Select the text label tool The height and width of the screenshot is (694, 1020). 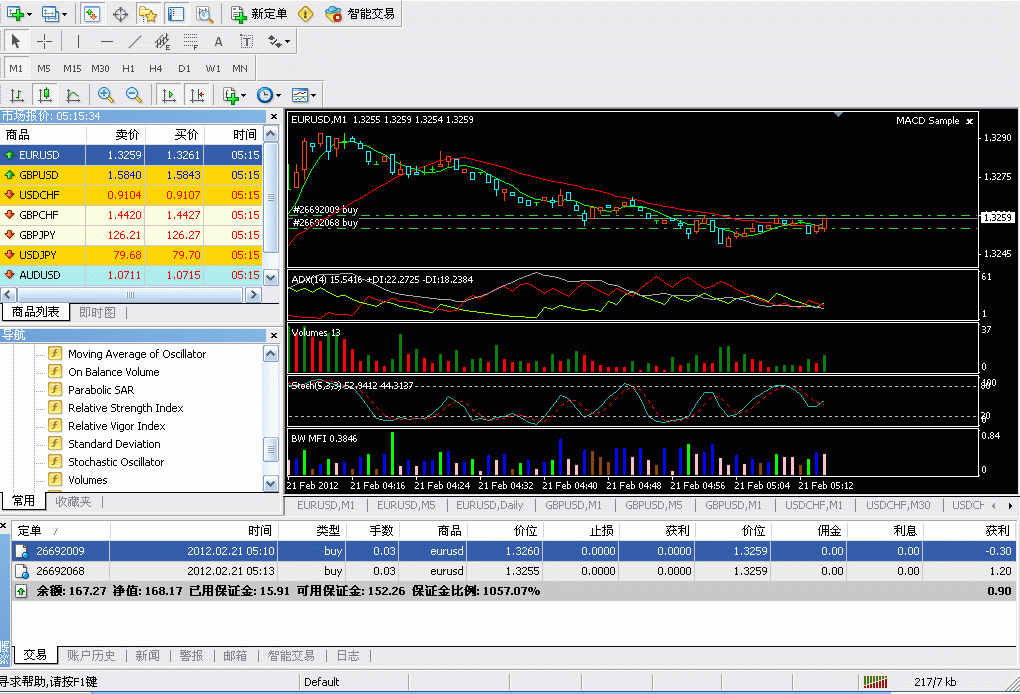point(218,41)
